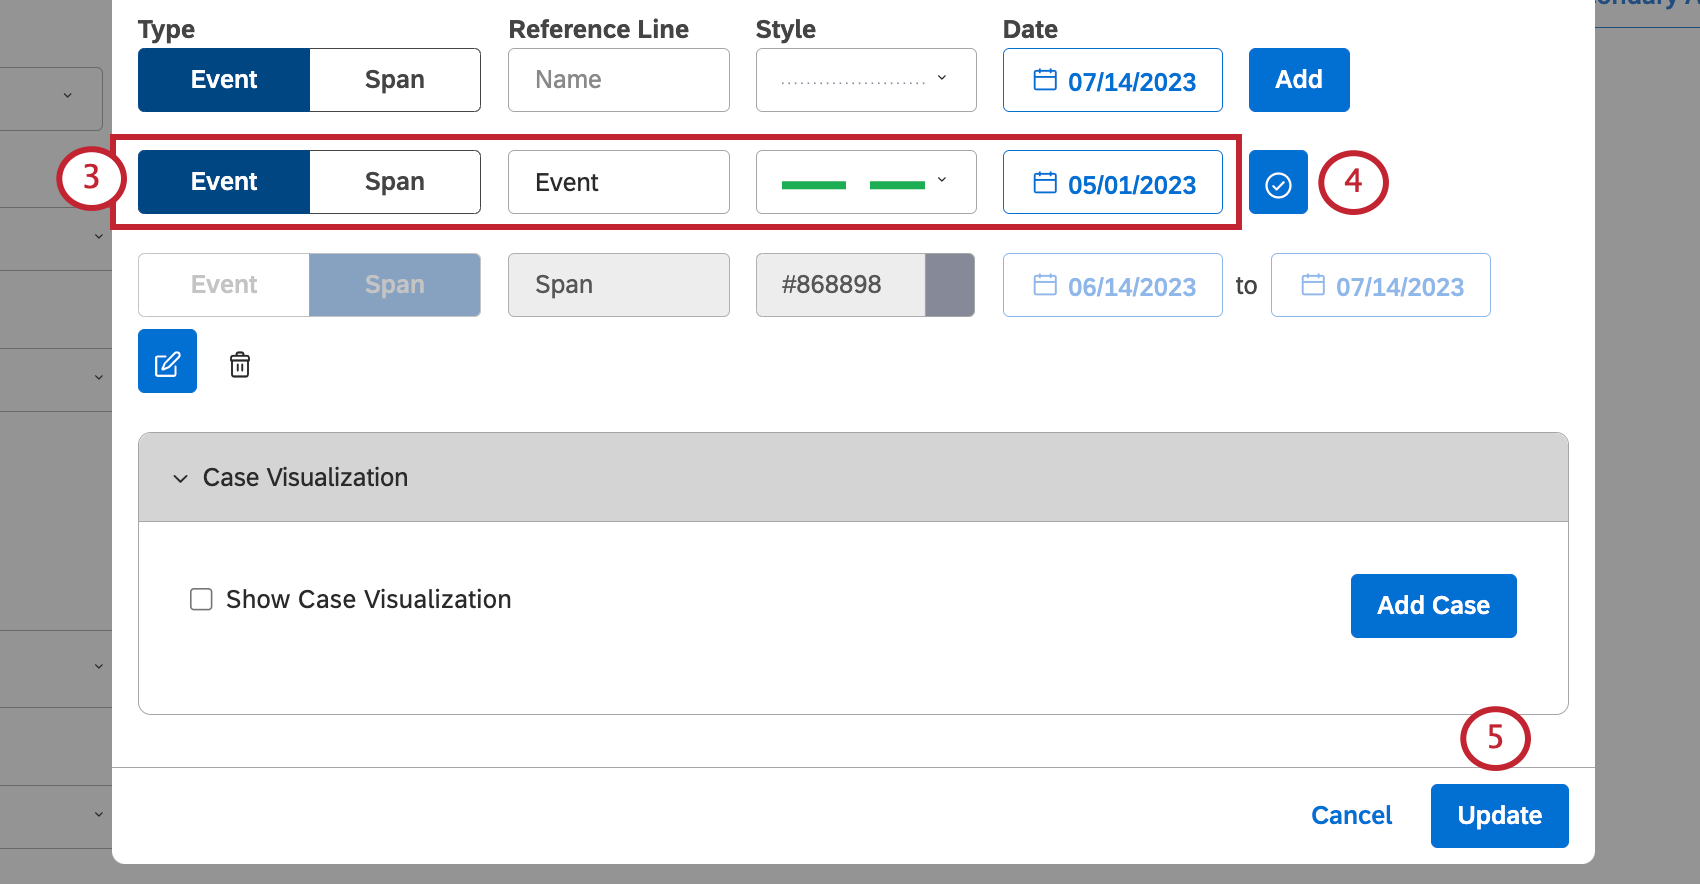Click the Add Case button
Viewport: 1700px width, 884px height.
point(1433,606)
